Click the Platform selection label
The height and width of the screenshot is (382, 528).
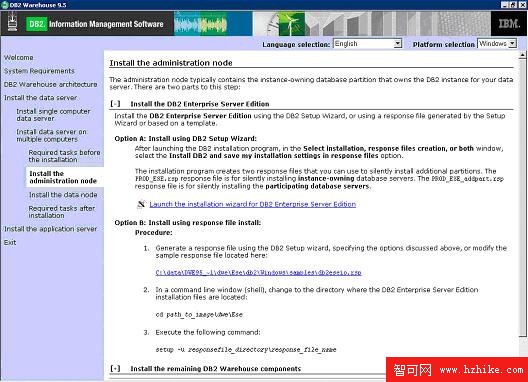click(x=444, y=44)
